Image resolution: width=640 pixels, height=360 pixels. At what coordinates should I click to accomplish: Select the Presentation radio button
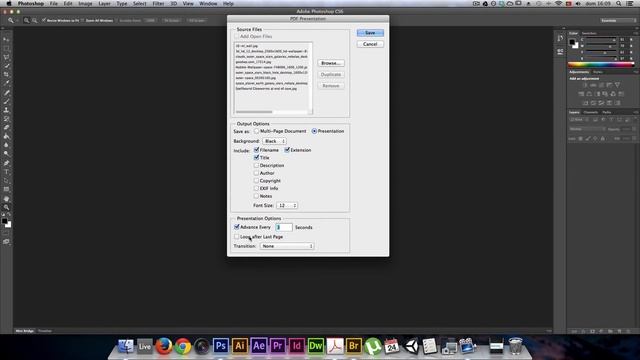[x=314, y=131]
